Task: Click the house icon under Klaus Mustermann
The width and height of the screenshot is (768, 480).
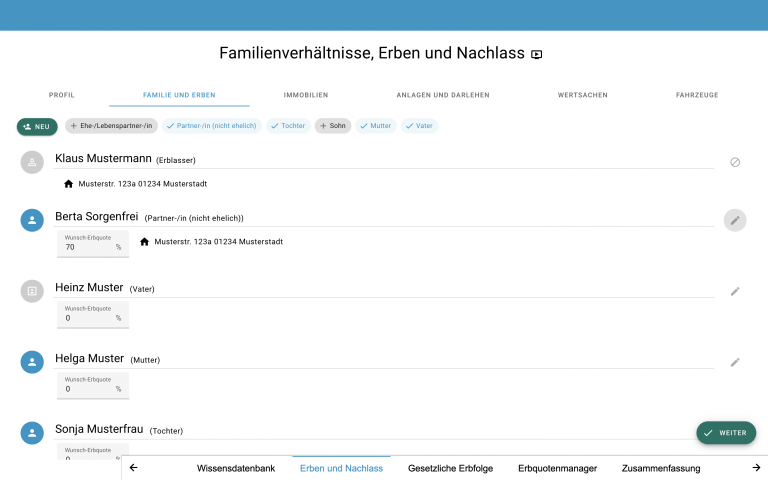Action: [x=69, y=184]
